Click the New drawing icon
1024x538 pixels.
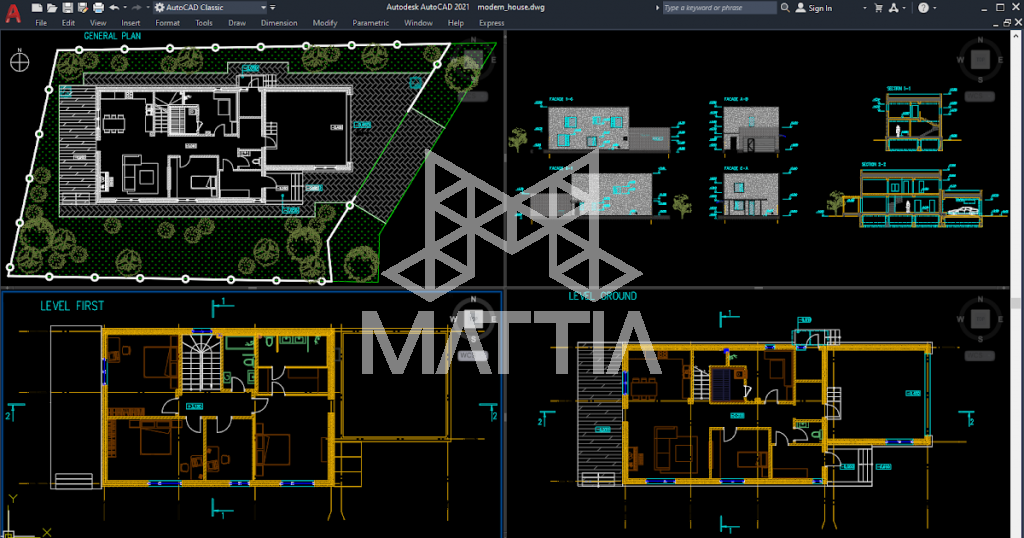pyautogui.click(x=37, y=7)
